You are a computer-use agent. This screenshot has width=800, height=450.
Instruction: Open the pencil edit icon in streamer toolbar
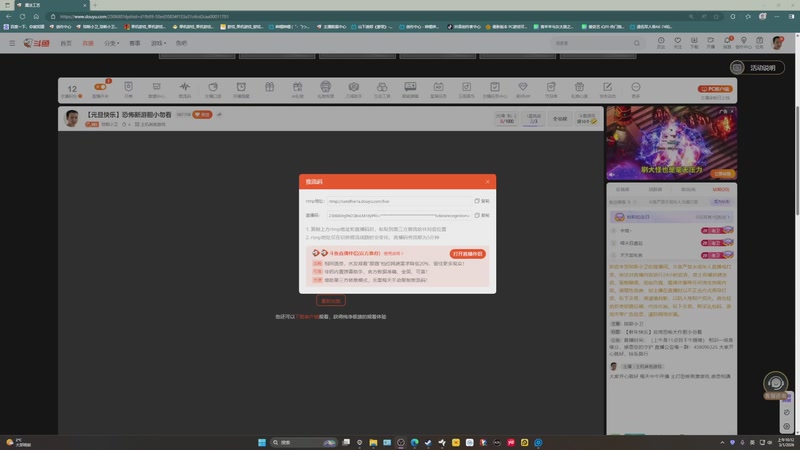coord(607,87)
